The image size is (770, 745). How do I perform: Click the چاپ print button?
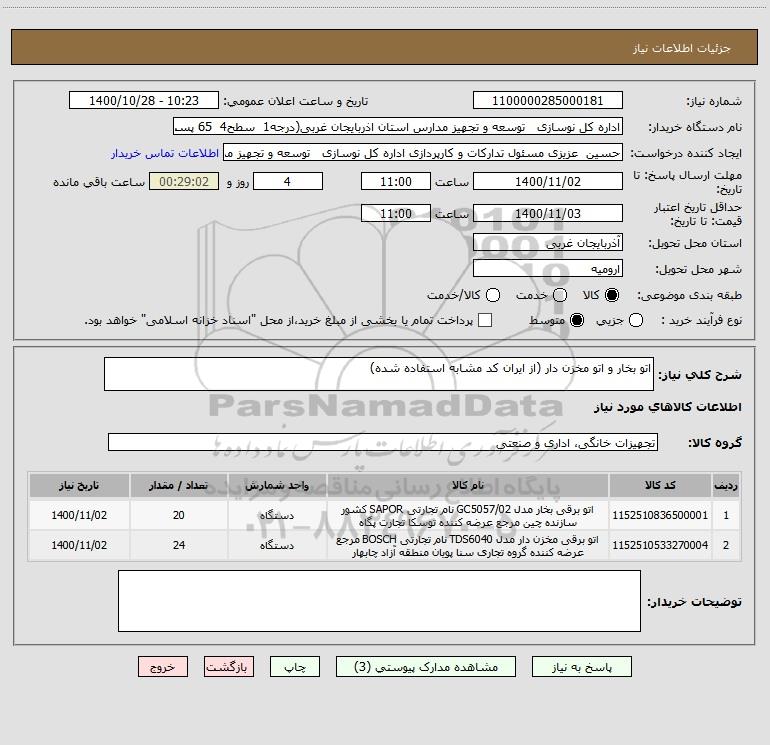tap(295, 667)
